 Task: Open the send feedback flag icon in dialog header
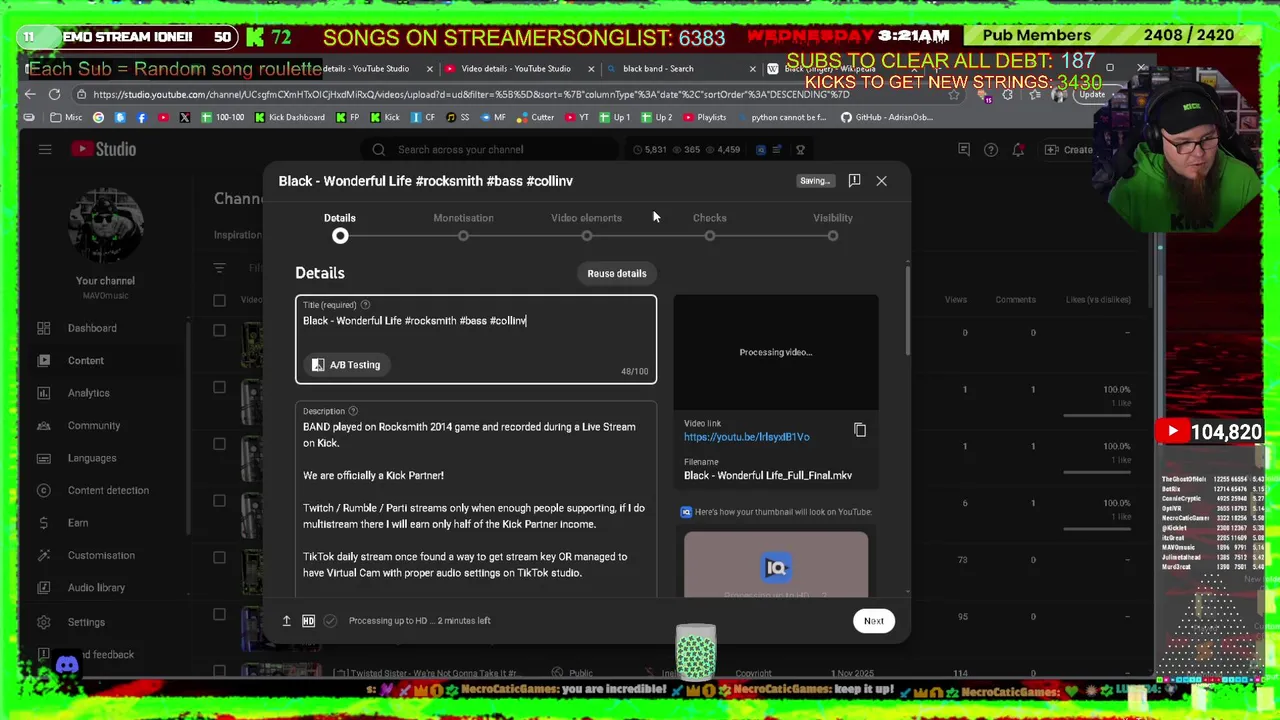[x=854, y=181]
